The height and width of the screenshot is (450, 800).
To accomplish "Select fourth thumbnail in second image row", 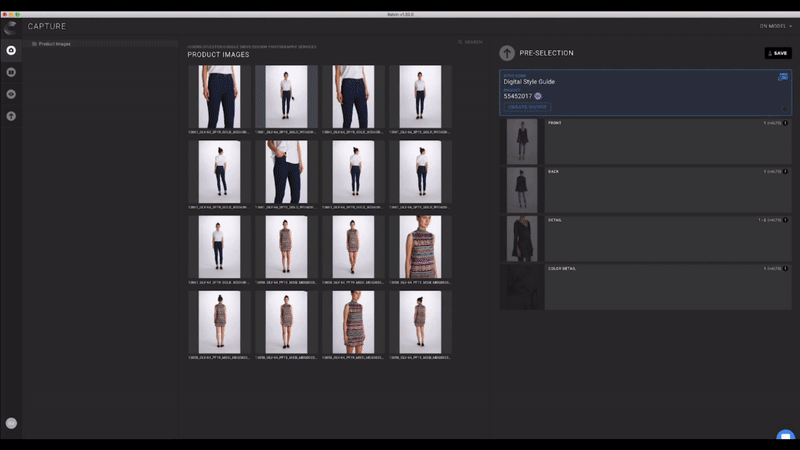I will tap(420, 172).
